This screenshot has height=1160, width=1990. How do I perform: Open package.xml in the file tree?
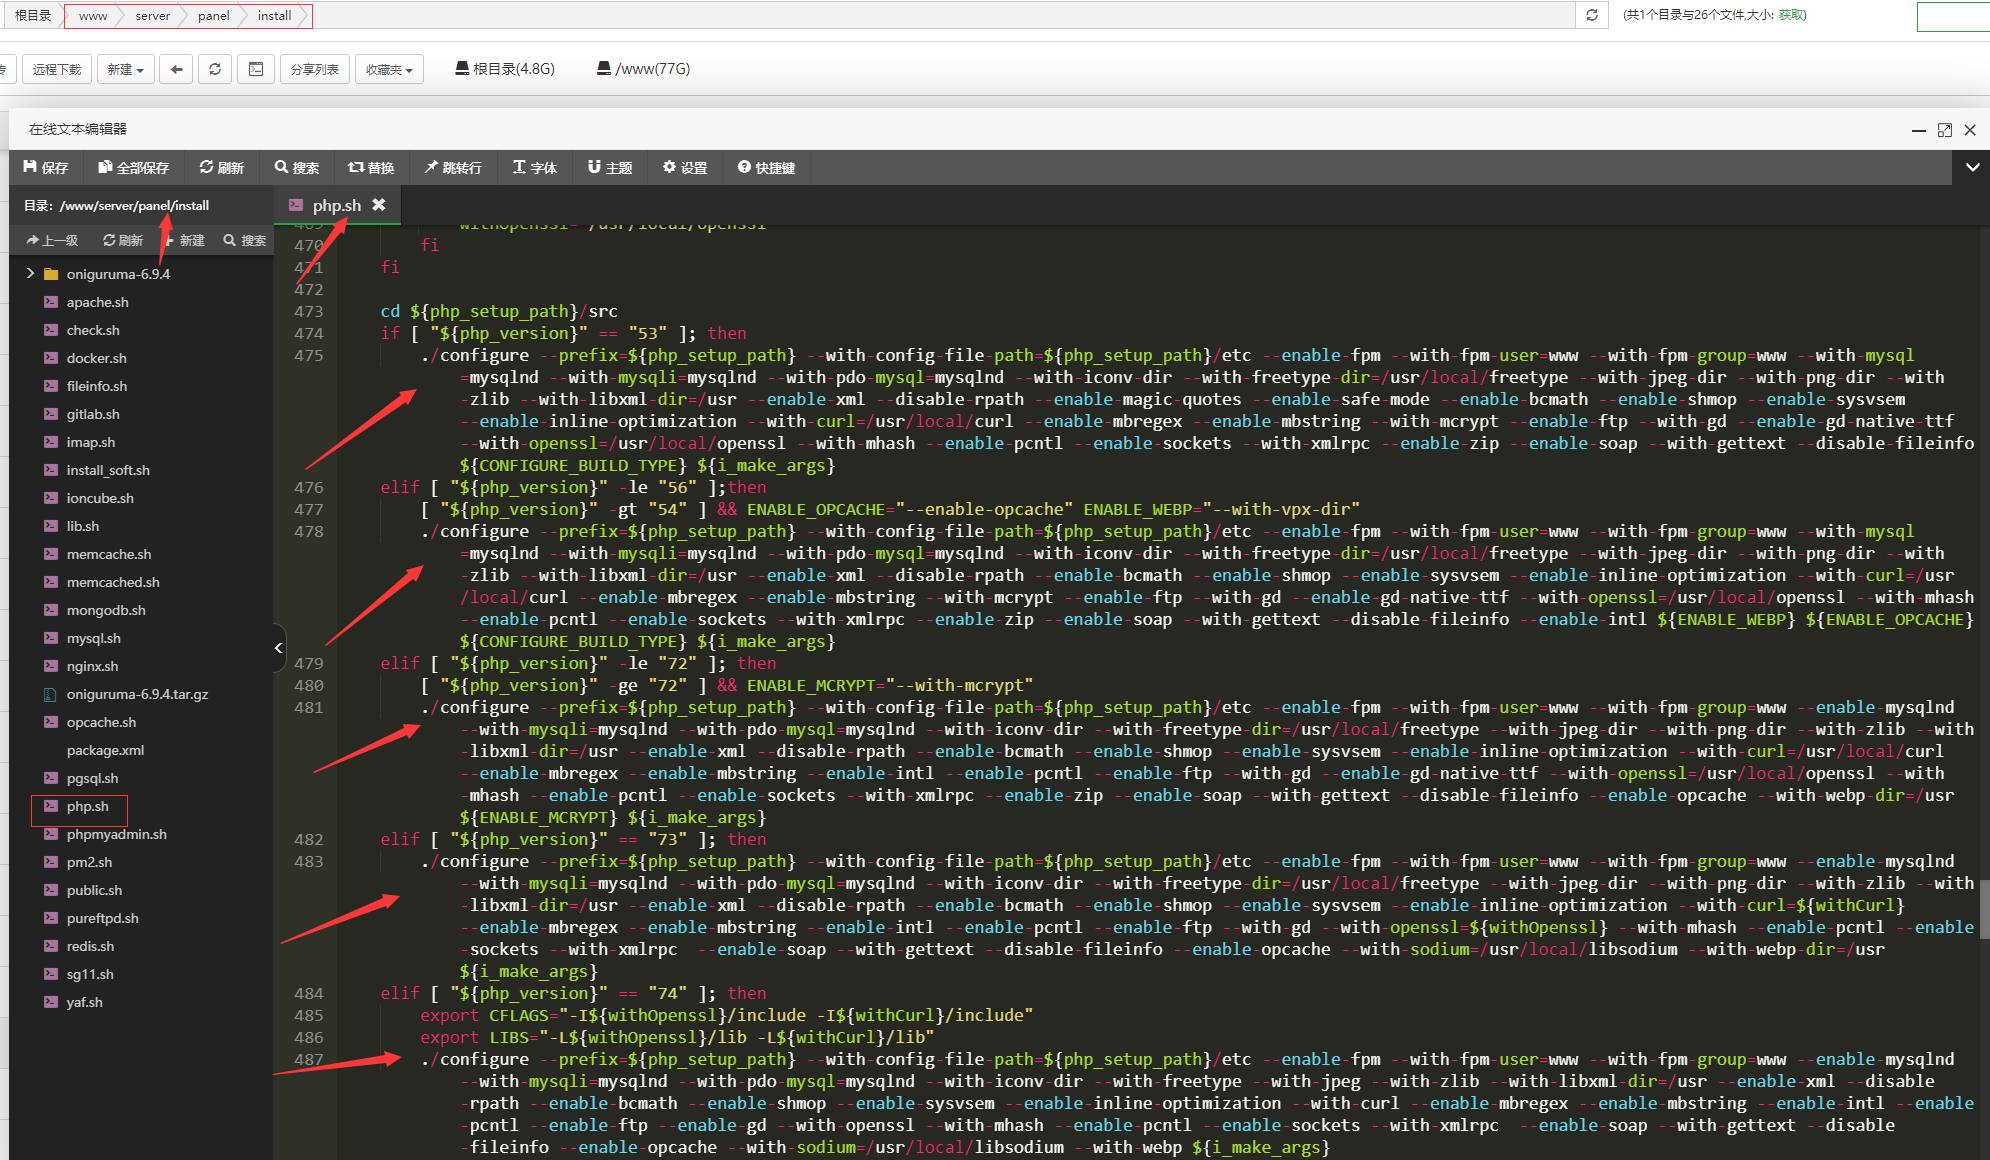105,750
